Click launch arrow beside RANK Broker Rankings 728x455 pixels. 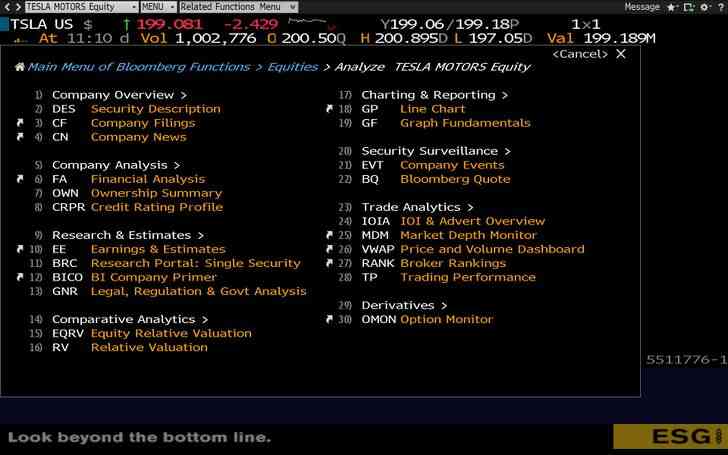[x=329, y=263]
